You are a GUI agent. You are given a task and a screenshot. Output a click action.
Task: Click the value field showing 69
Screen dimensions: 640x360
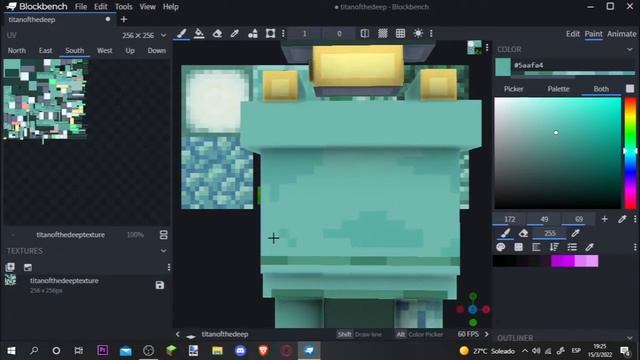tap(579, 219)
